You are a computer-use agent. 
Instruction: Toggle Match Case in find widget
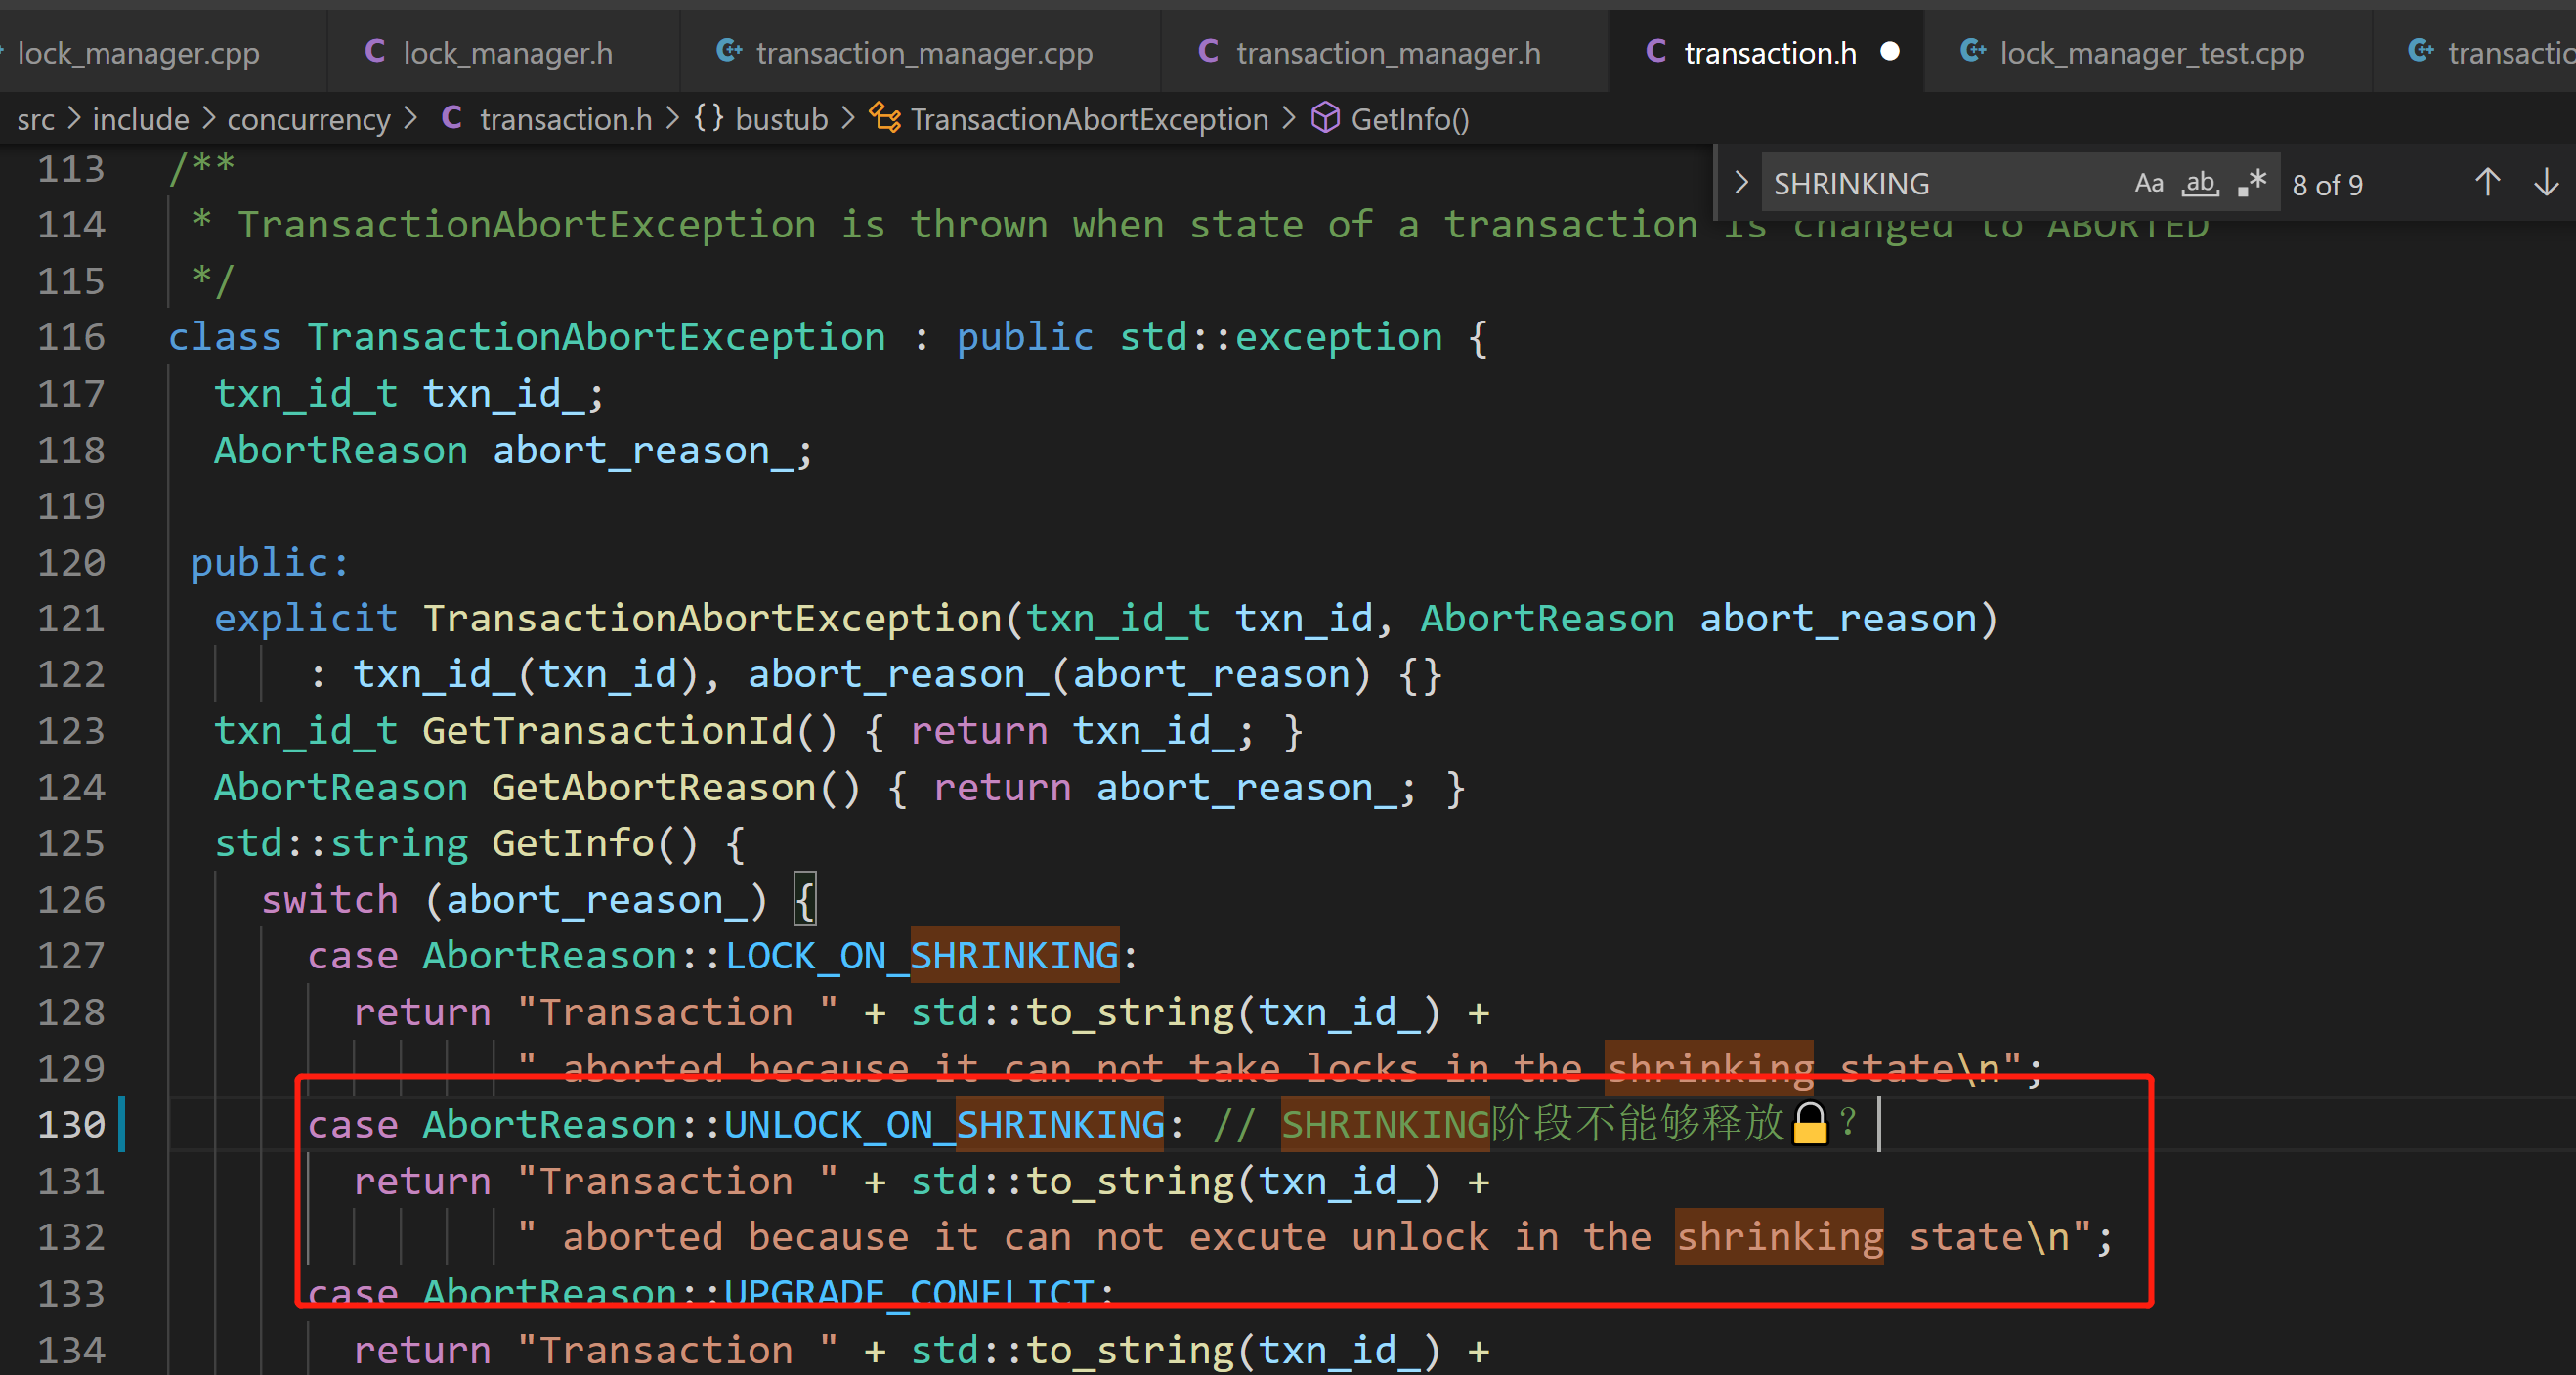click(x=2148, y=184)
